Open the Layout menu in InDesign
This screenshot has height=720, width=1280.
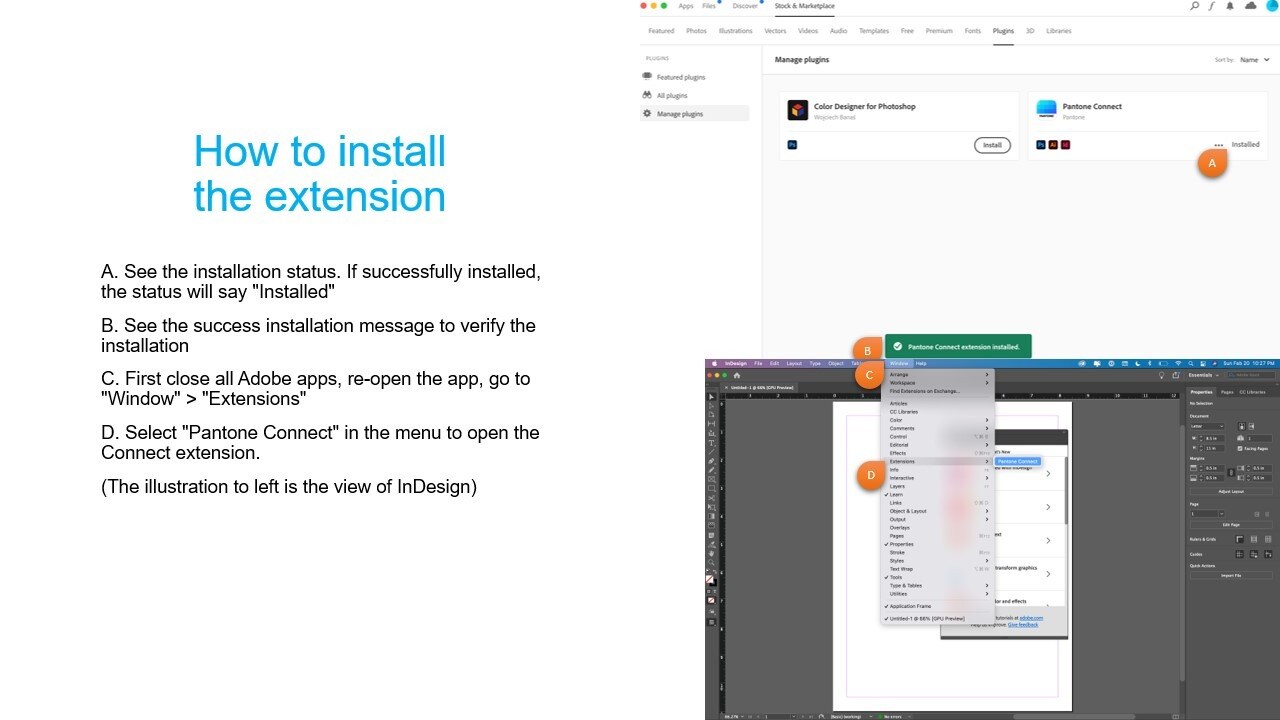794,363
